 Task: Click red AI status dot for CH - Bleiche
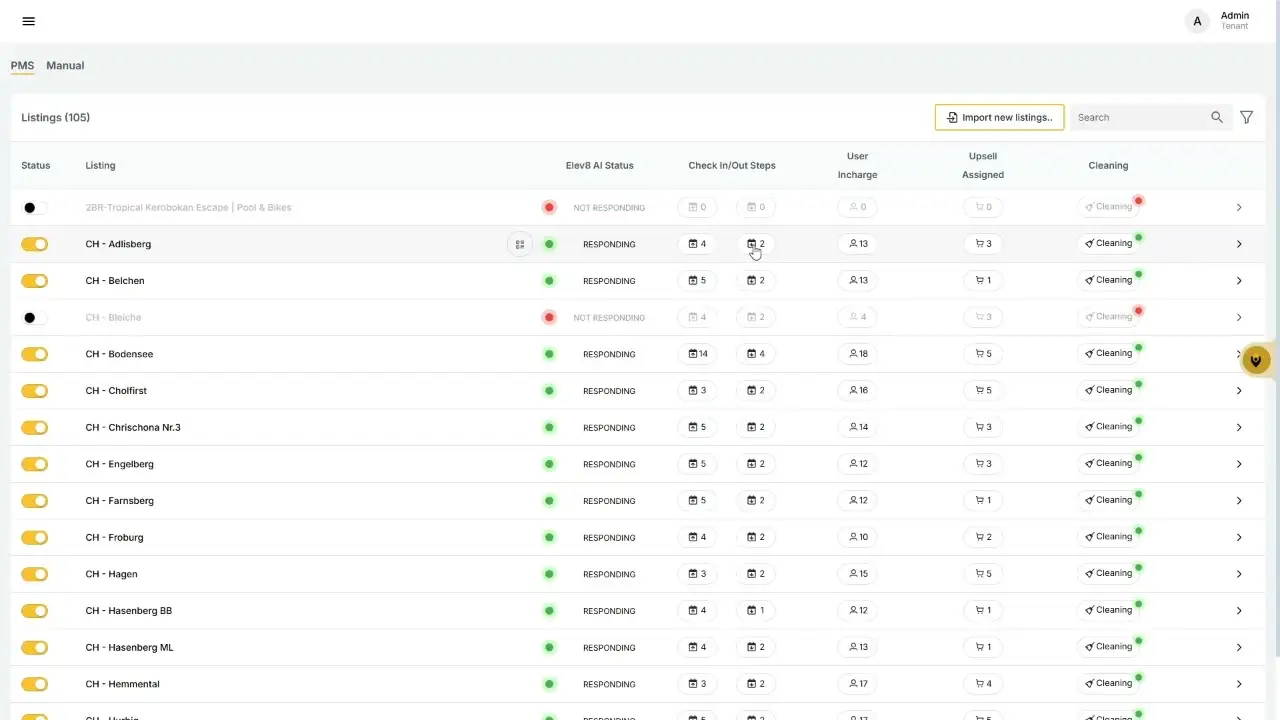click(549, 317)
